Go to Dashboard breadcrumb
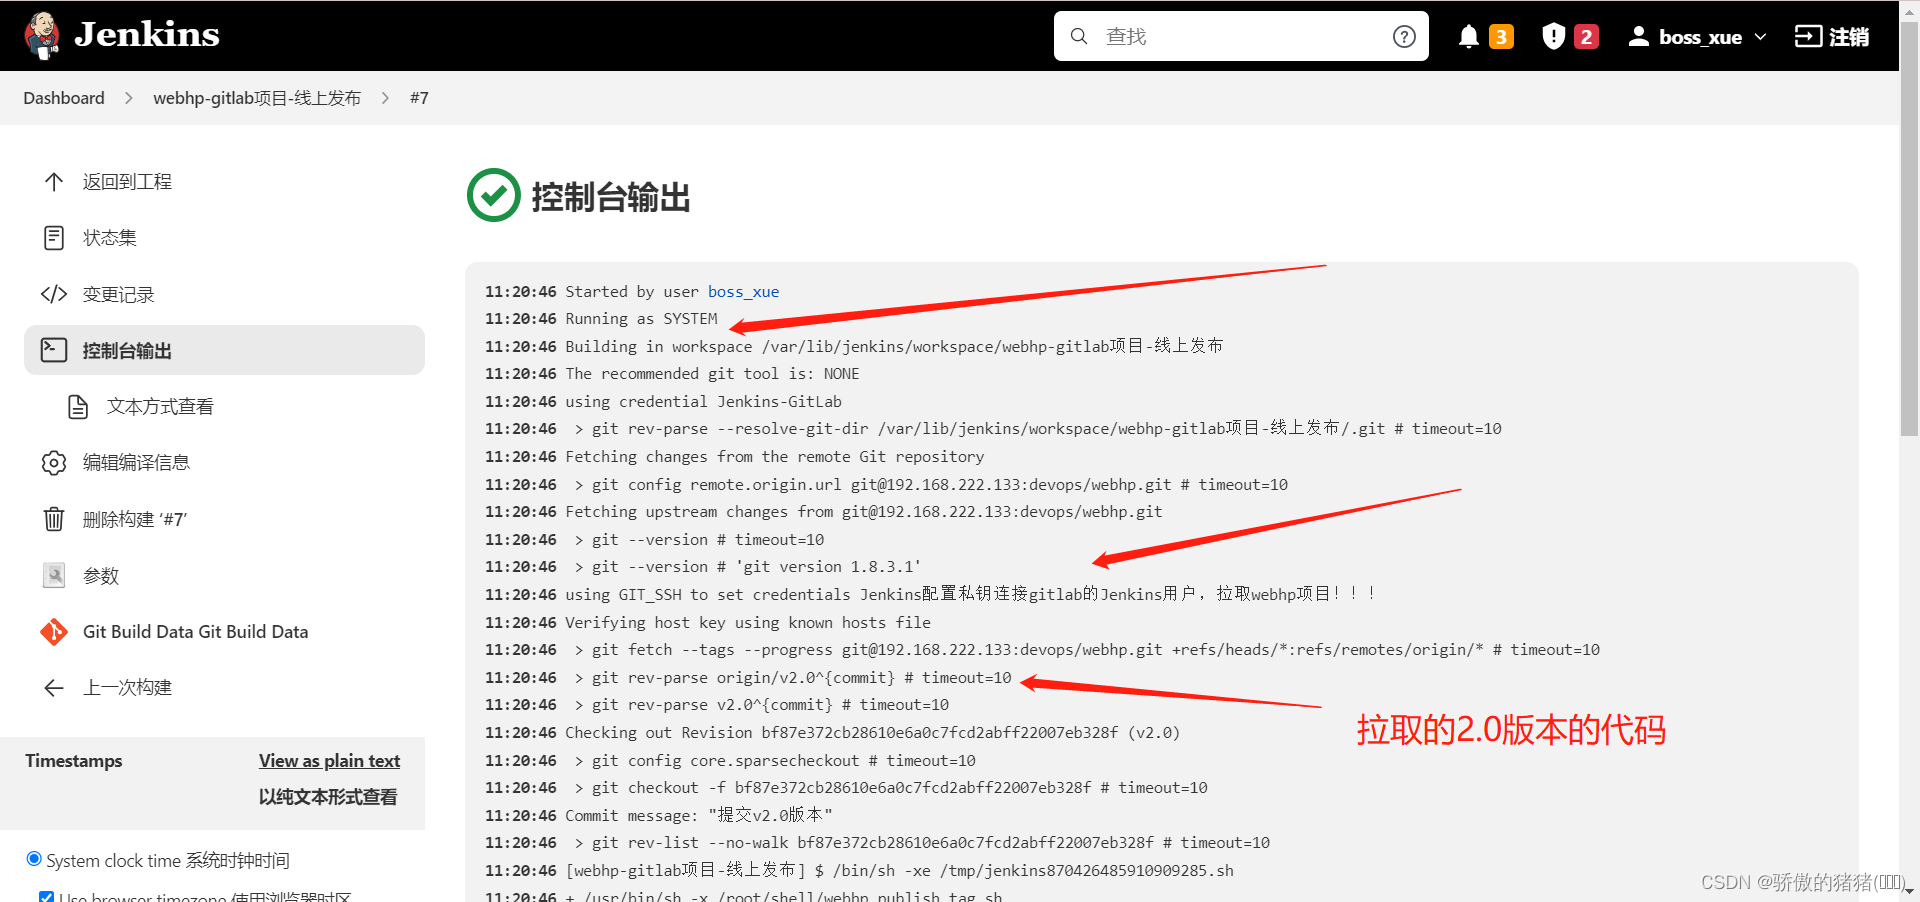1920x902 pixels. point(64,98)
